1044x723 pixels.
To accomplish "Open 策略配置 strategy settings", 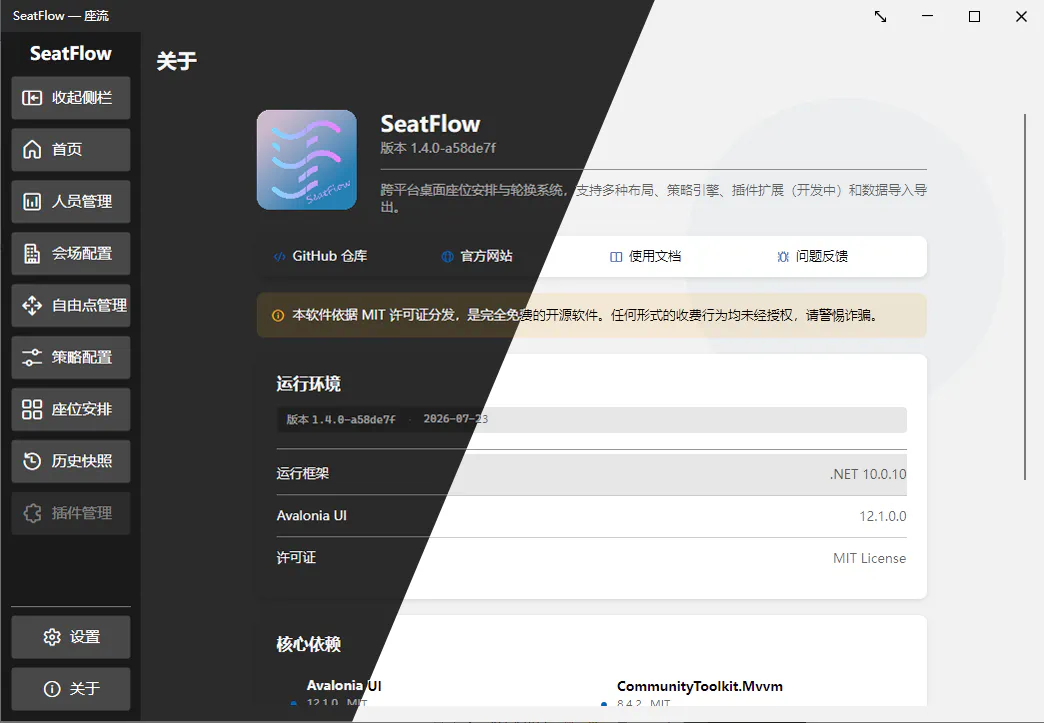I will (71, 358).
